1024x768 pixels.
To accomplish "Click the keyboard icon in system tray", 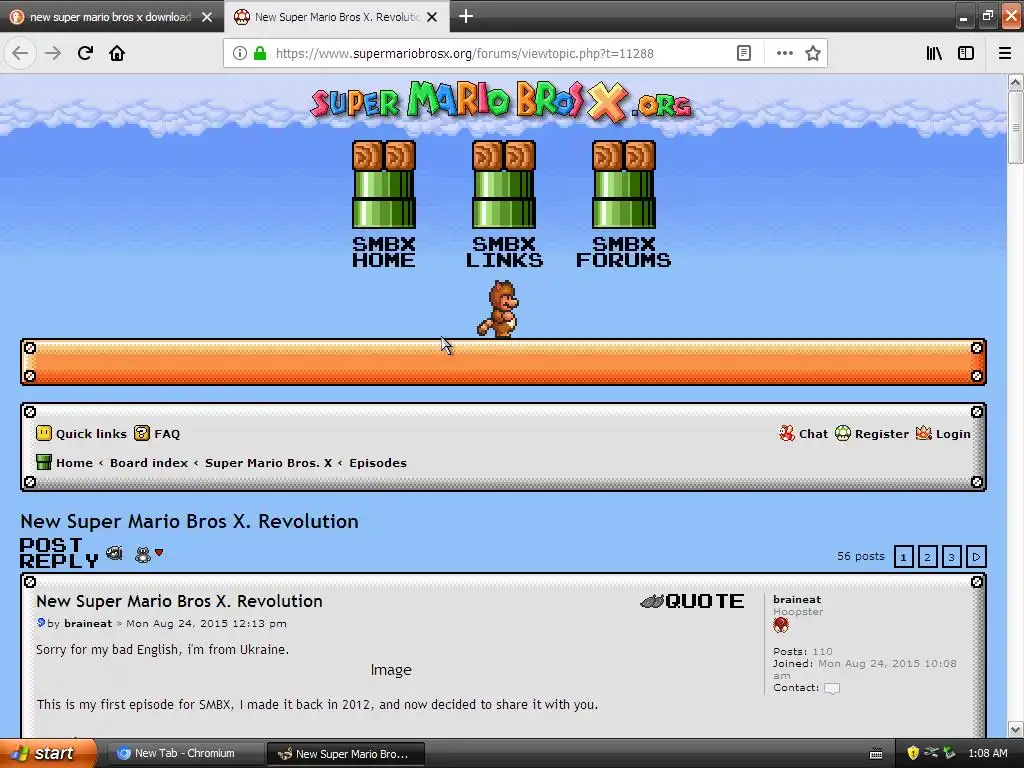I will coord(876,754).
